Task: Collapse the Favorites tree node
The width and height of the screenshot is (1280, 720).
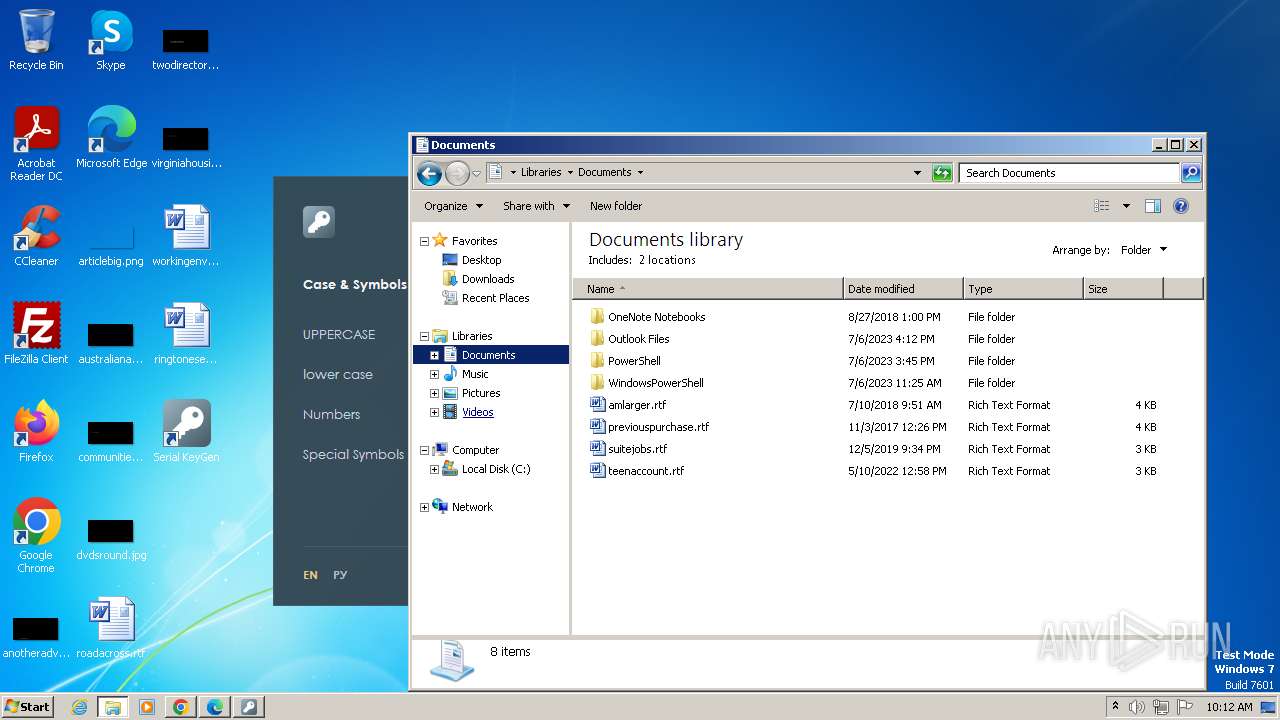Action: [424, 241]
